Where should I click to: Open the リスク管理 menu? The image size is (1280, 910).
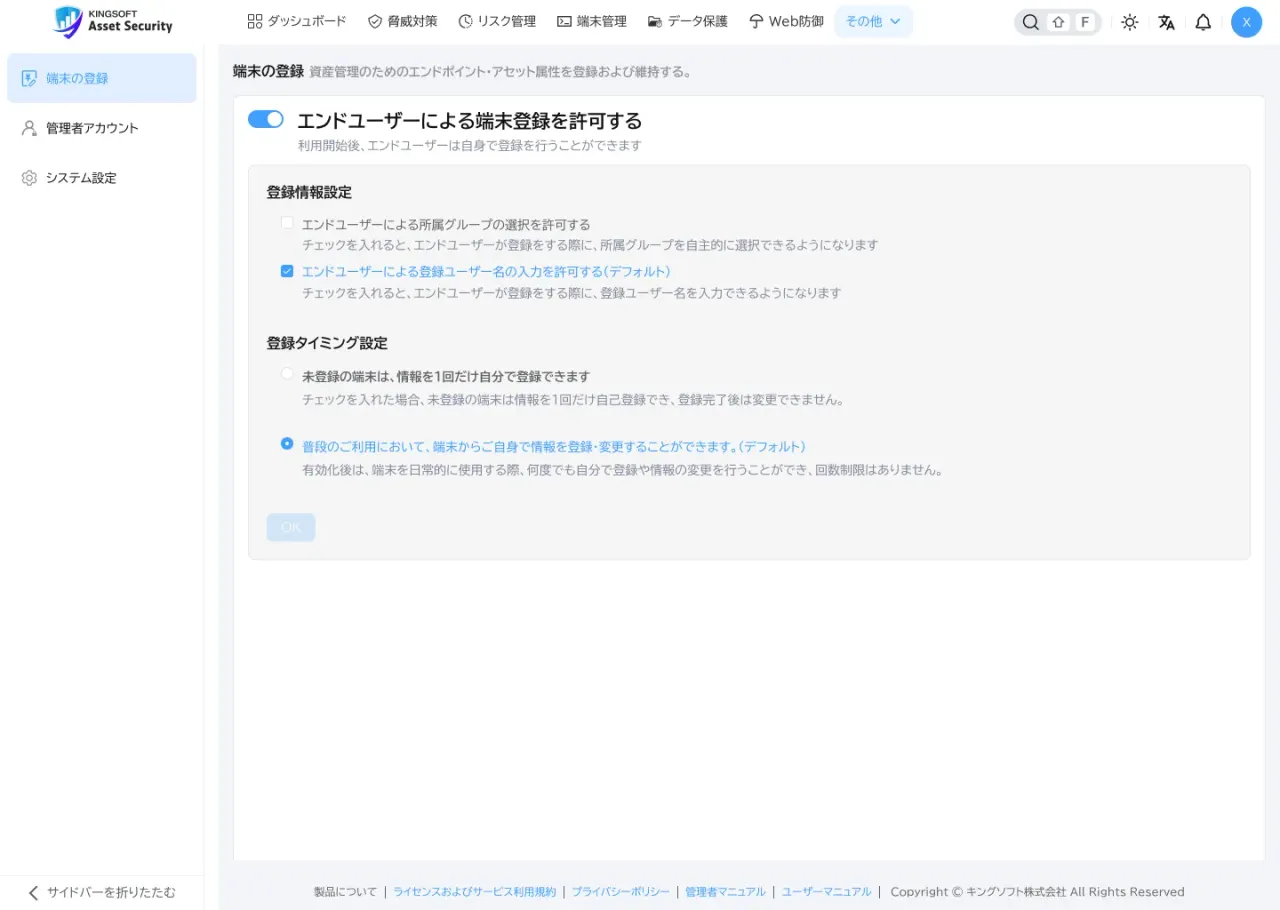[497, 21]
